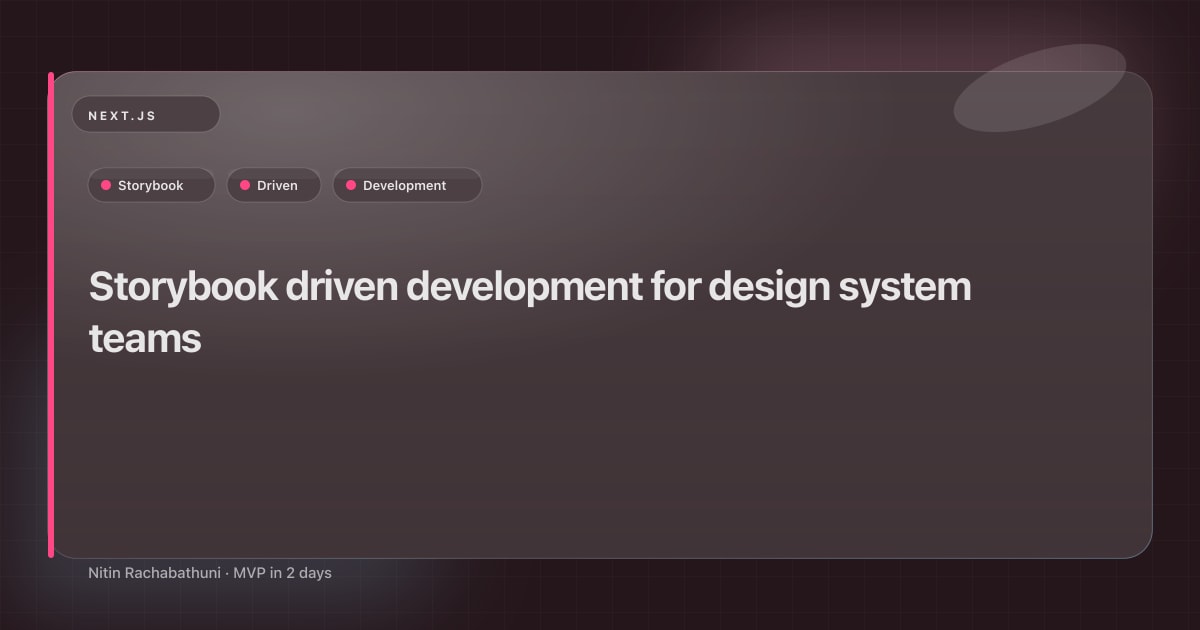The height and width of the screenshot is (630, 1200).
Task: Select the Driven tag chip
Action: pyautogui.click(x=274, y=185)
